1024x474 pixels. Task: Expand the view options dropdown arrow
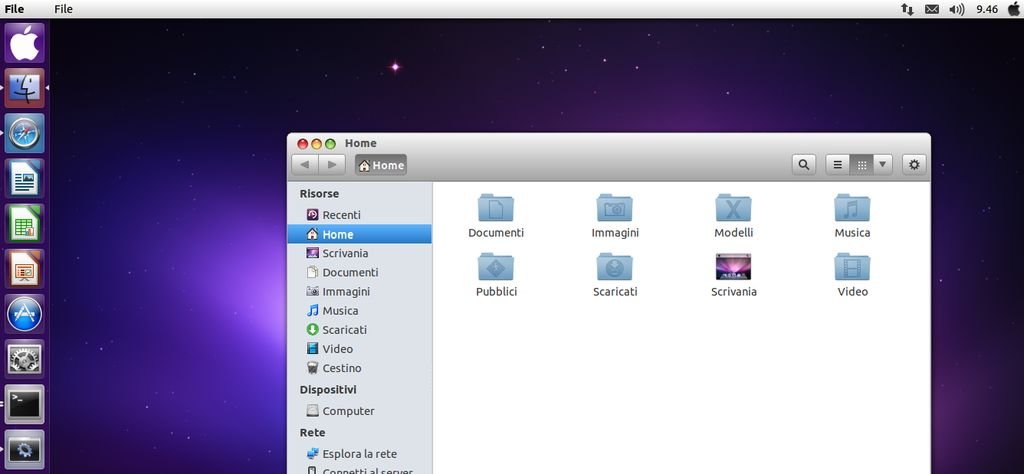coord(882,165)
